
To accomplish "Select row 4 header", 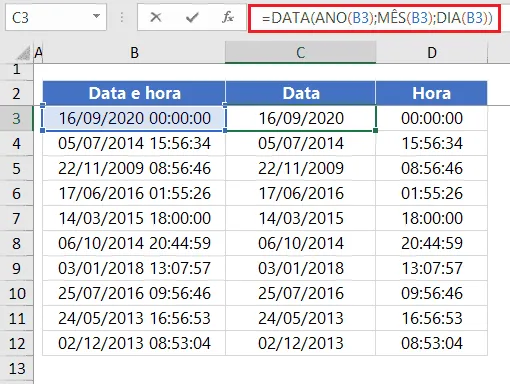I will point(16,143).
